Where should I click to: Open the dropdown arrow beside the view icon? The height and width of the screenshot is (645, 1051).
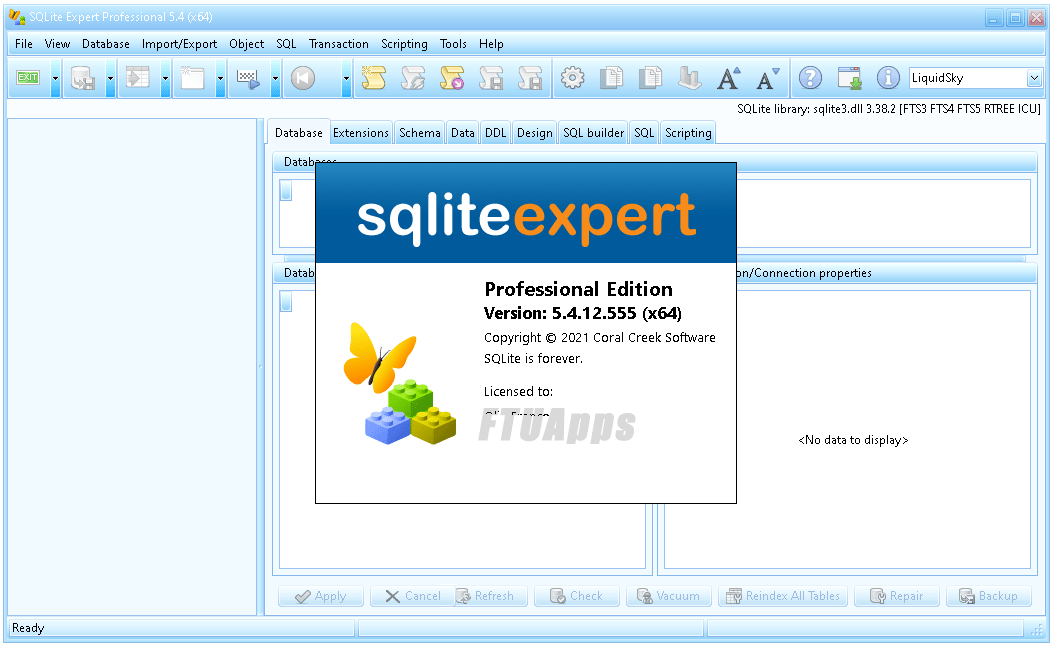tap(221, 78)
